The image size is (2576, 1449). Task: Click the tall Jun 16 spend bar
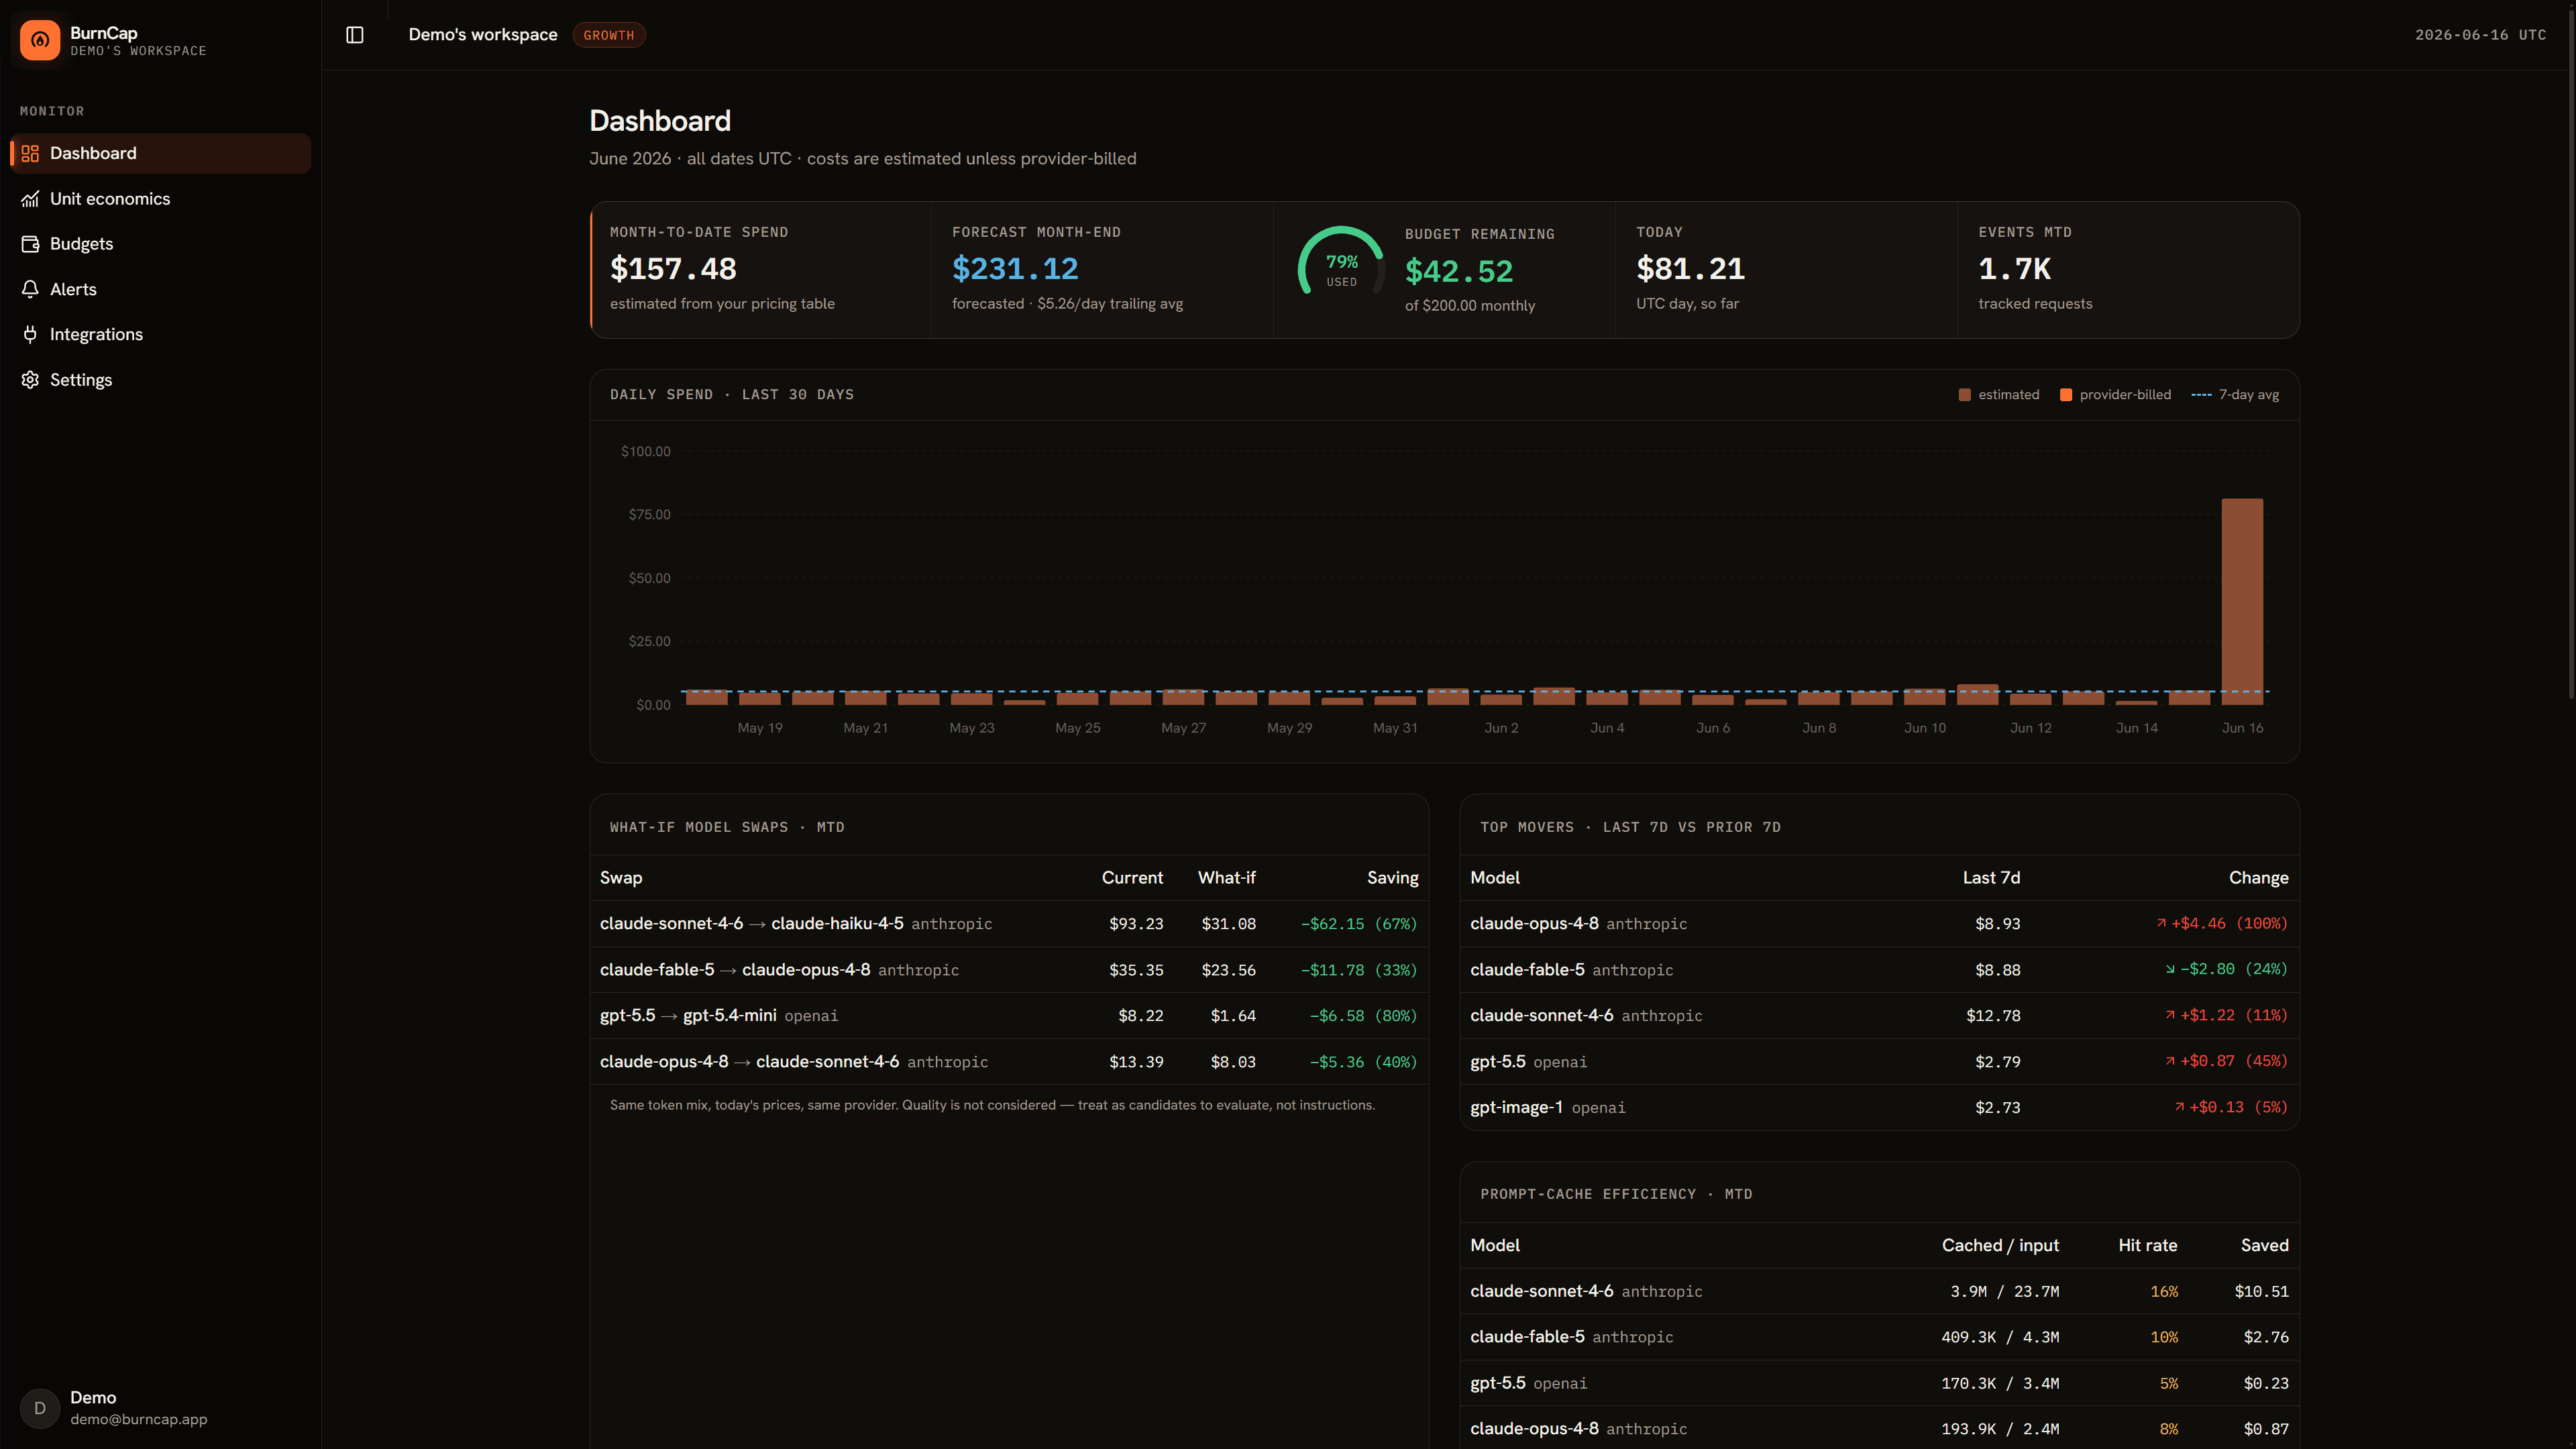coord(2242,601)
